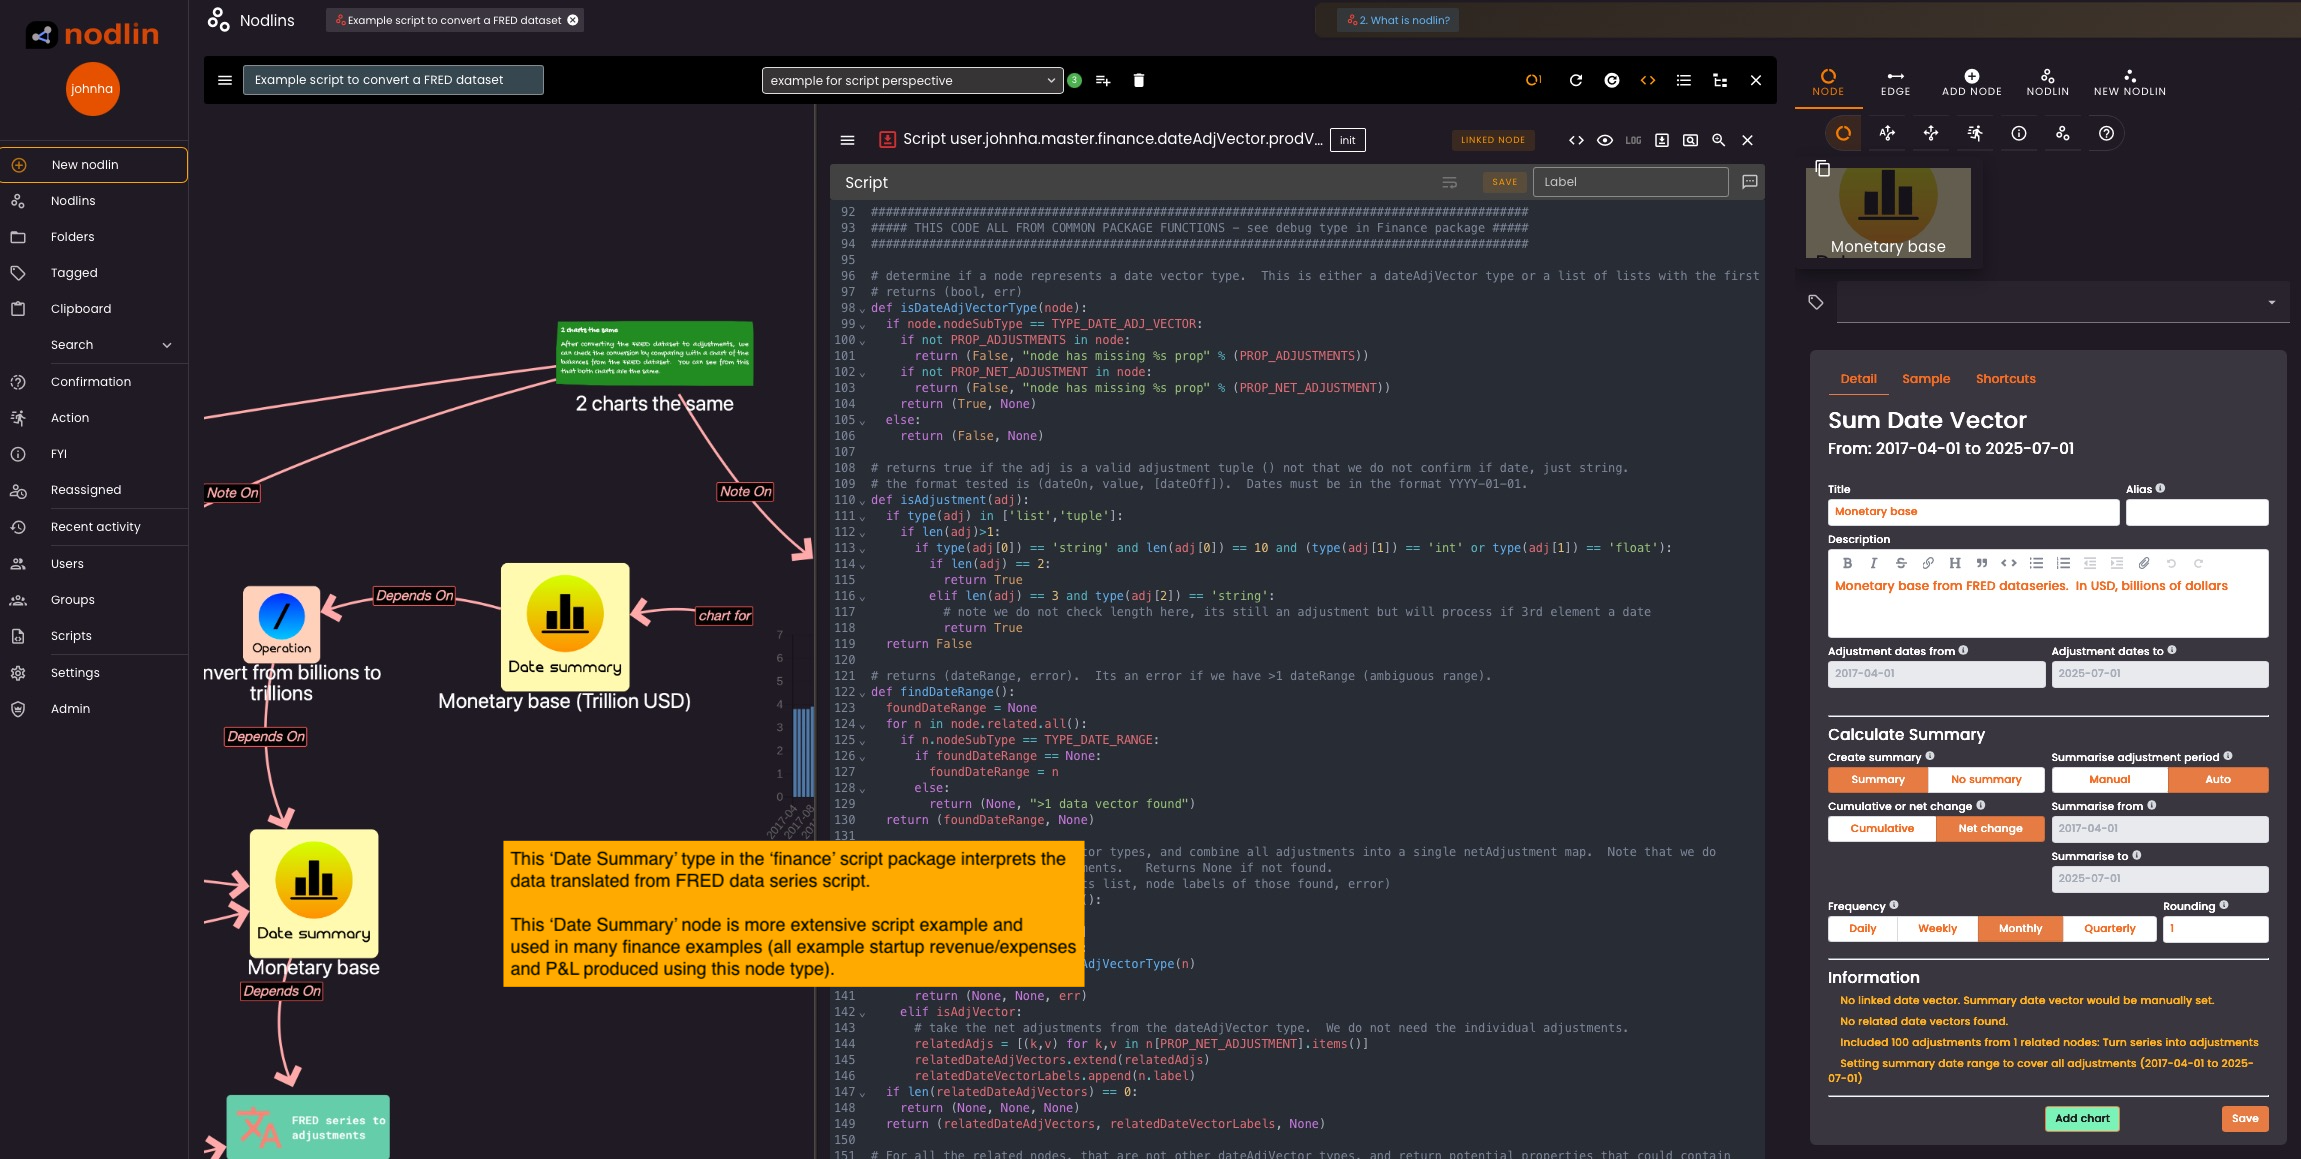Select the No summary option

[1985, 779]
